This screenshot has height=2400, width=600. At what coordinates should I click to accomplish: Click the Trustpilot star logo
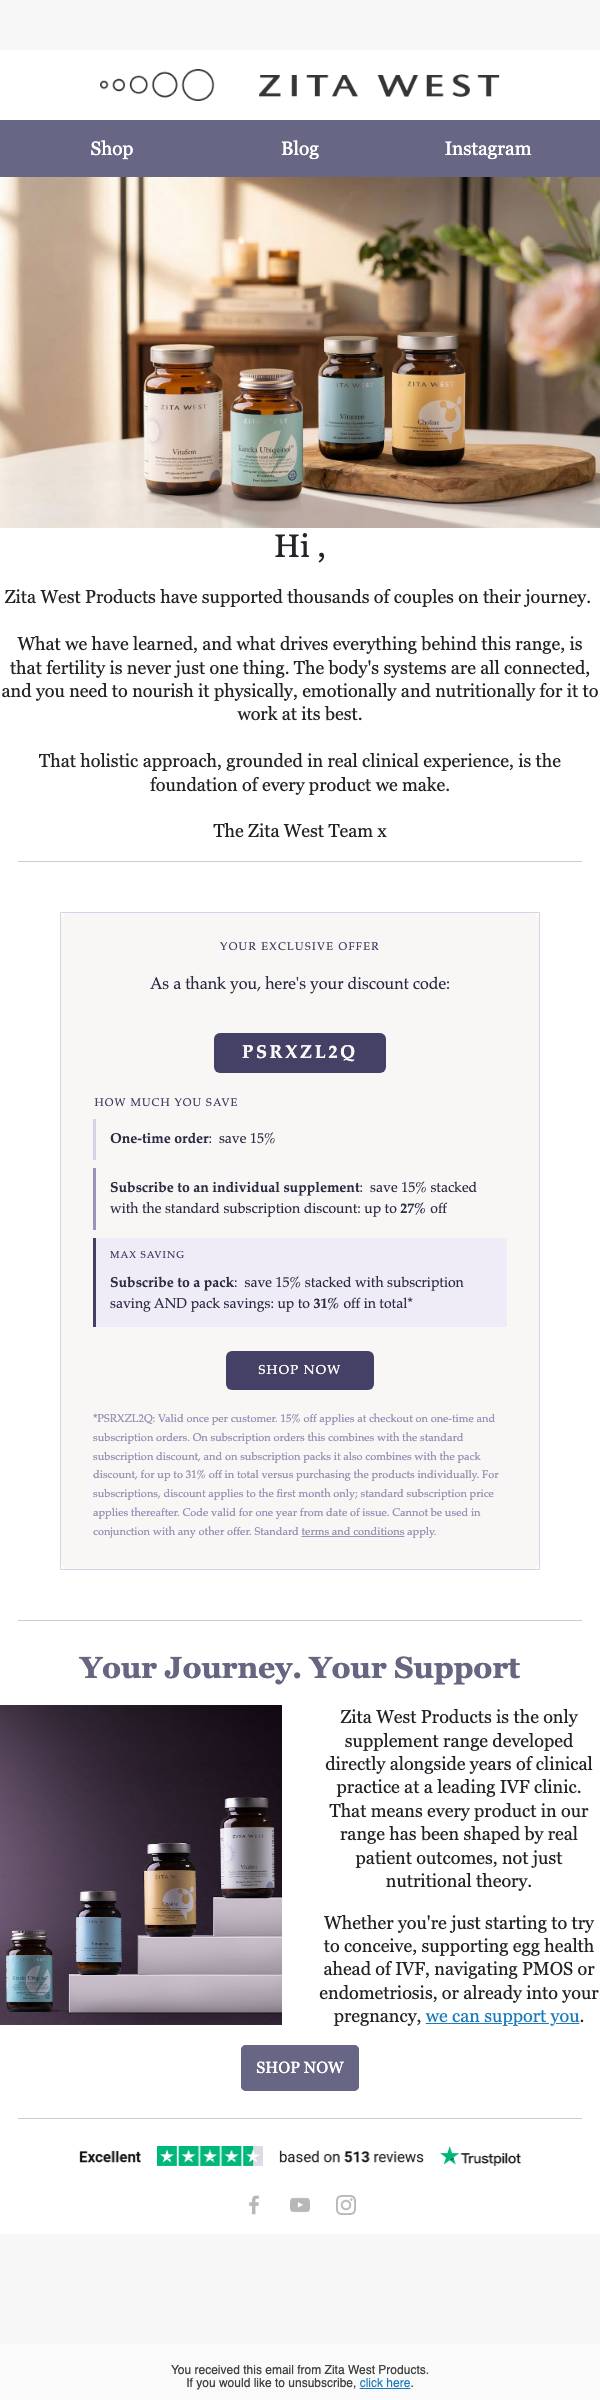[x=480, y=2157]
